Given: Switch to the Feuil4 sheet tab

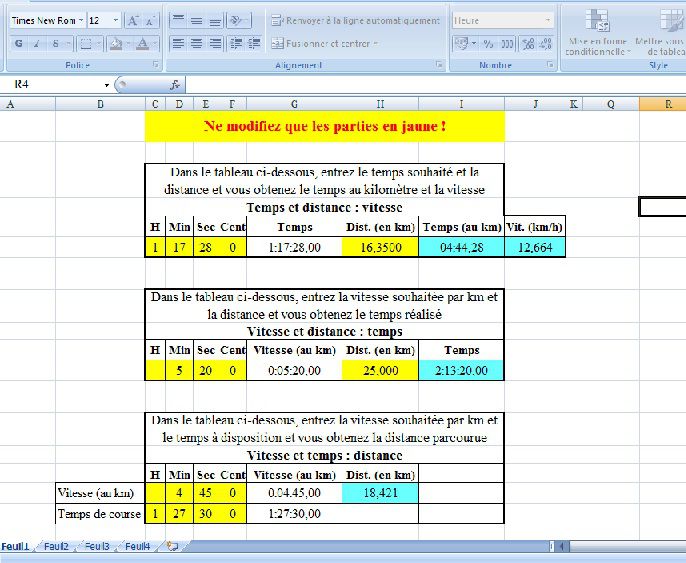Looking at the screenshot, I should [137, 547].
